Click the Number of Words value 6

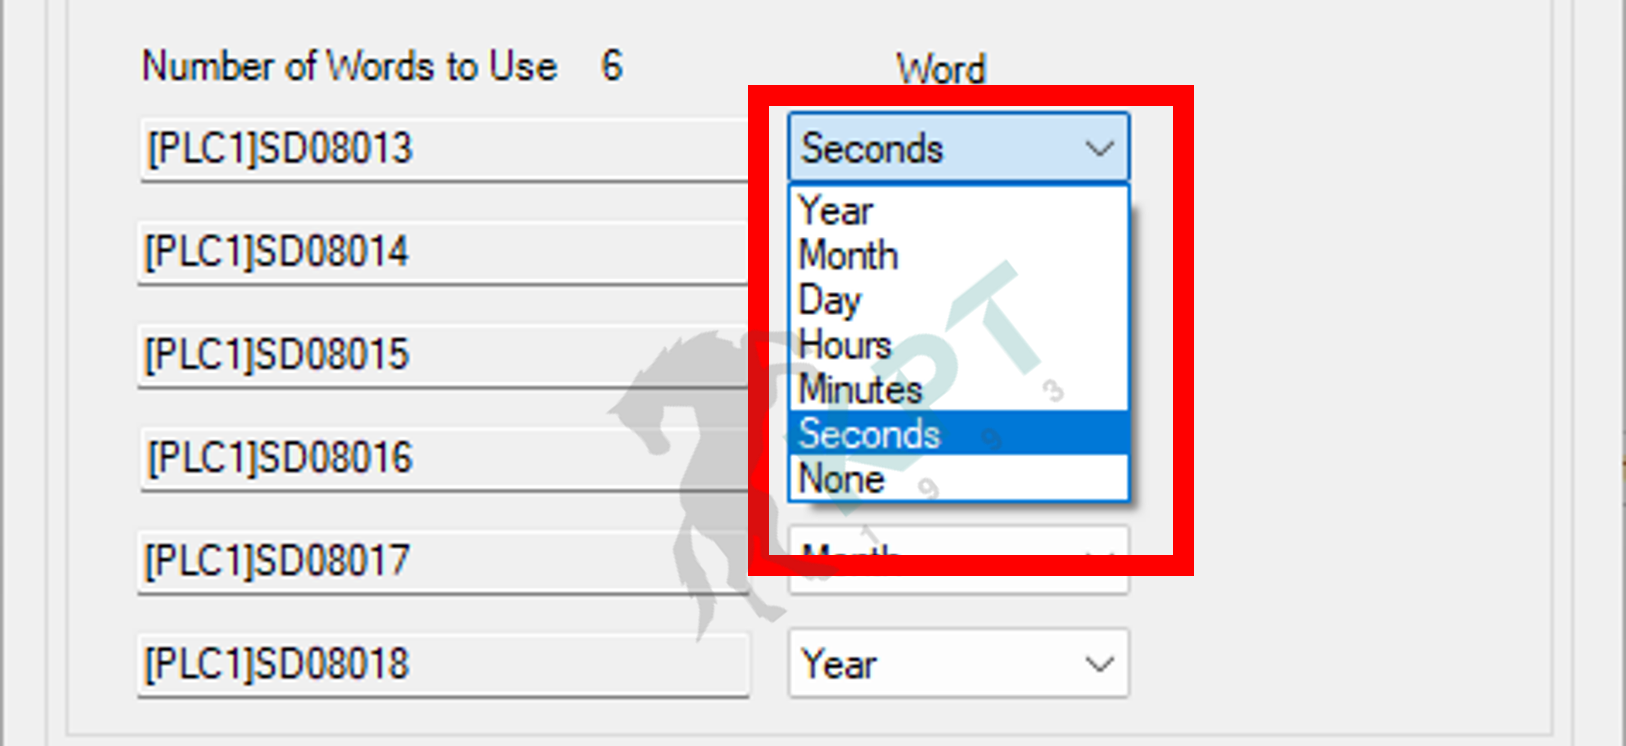612,66
